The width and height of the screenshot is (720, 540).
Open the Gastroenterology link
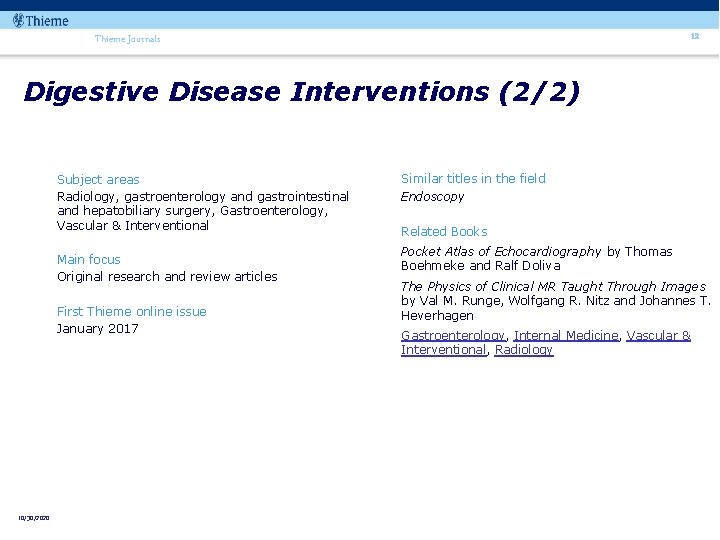coord(453,336)
